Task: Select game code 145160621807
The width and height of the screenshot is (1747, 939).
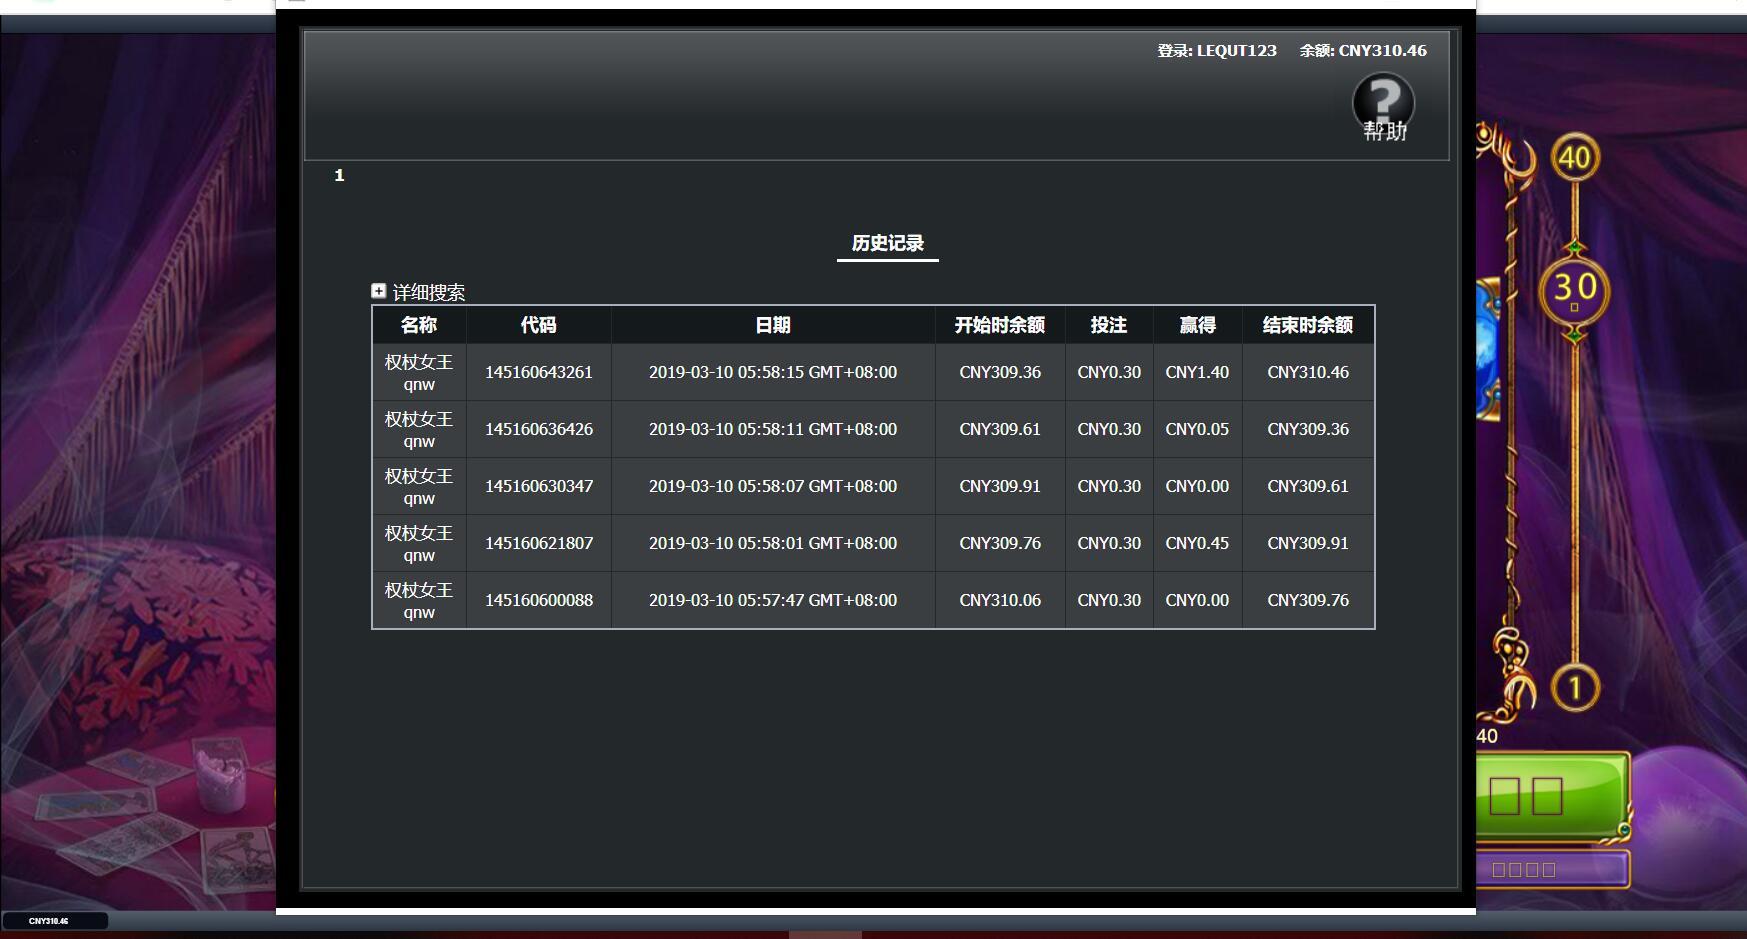Action: [539, 543]
